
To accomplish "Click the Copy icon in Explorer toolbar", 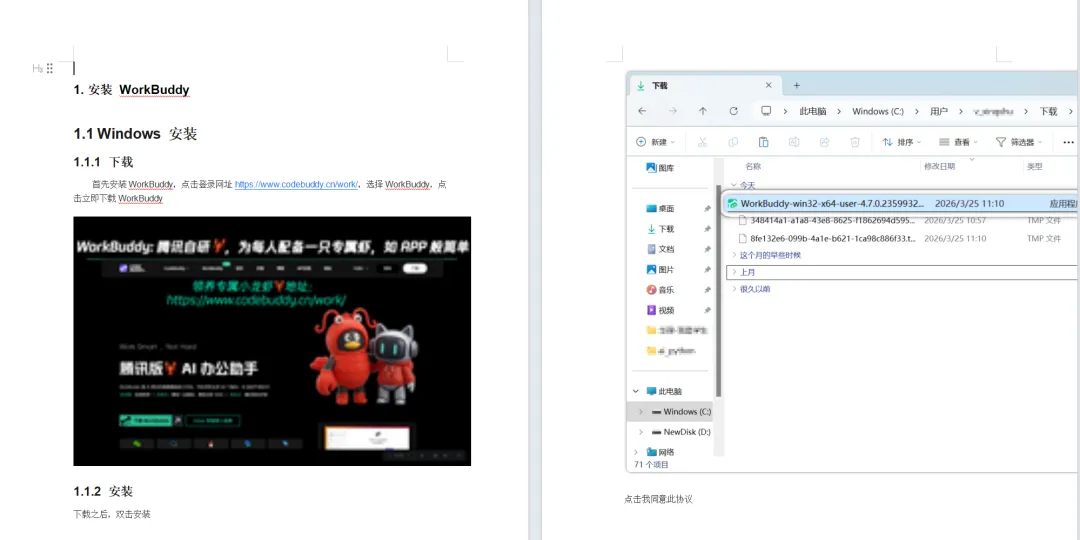I will 733,142.
